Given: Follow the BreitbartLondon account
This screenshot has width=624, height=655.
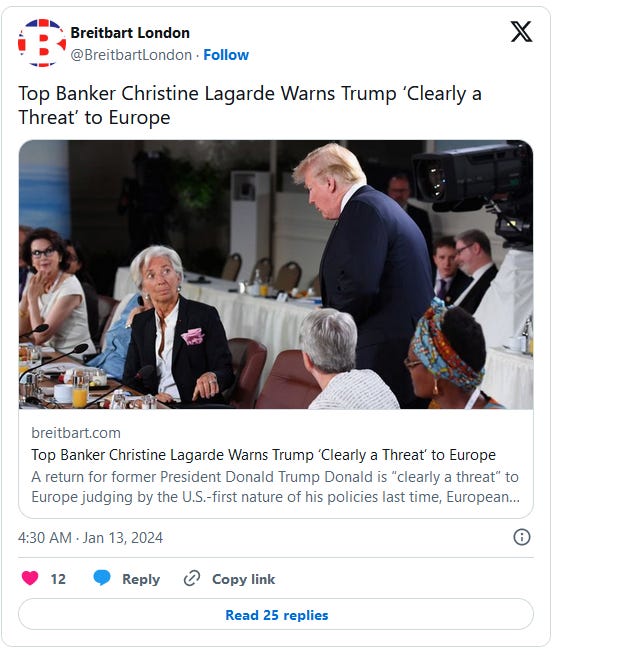Looking at the screenshot, I should (226, 55).
